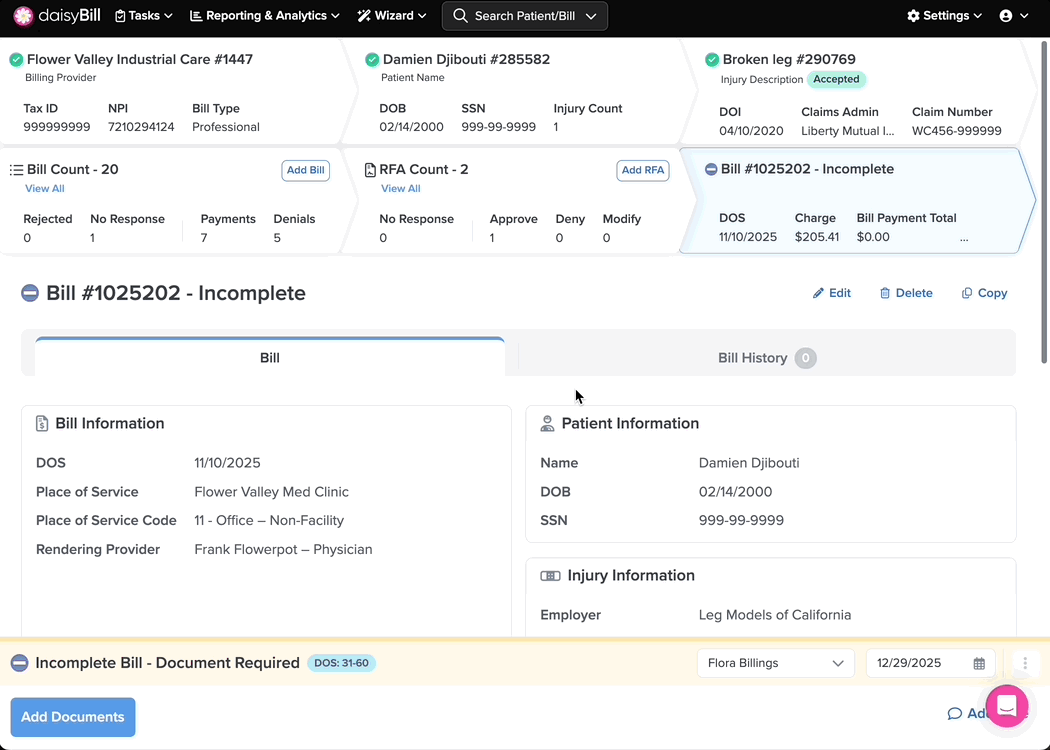Screen dimensions: 1050x750
Task: Click View All under Bill Count
Action: click(45, 189)
